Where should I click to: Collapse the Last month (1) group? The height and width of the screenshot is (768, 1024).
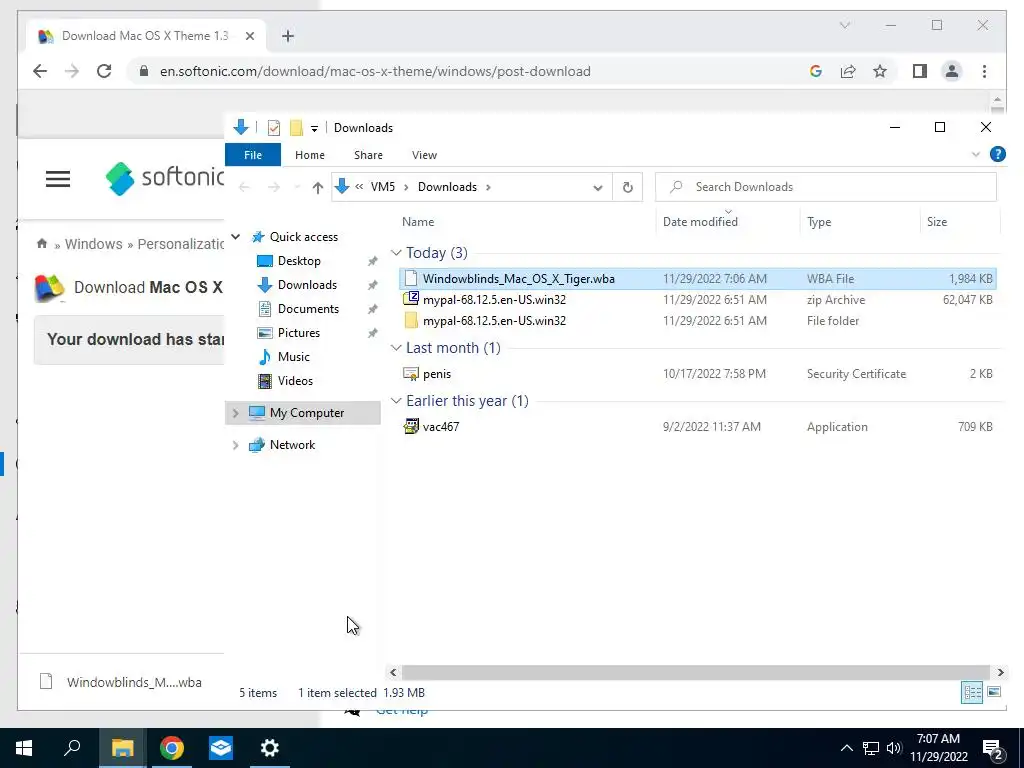coord(396,348)
